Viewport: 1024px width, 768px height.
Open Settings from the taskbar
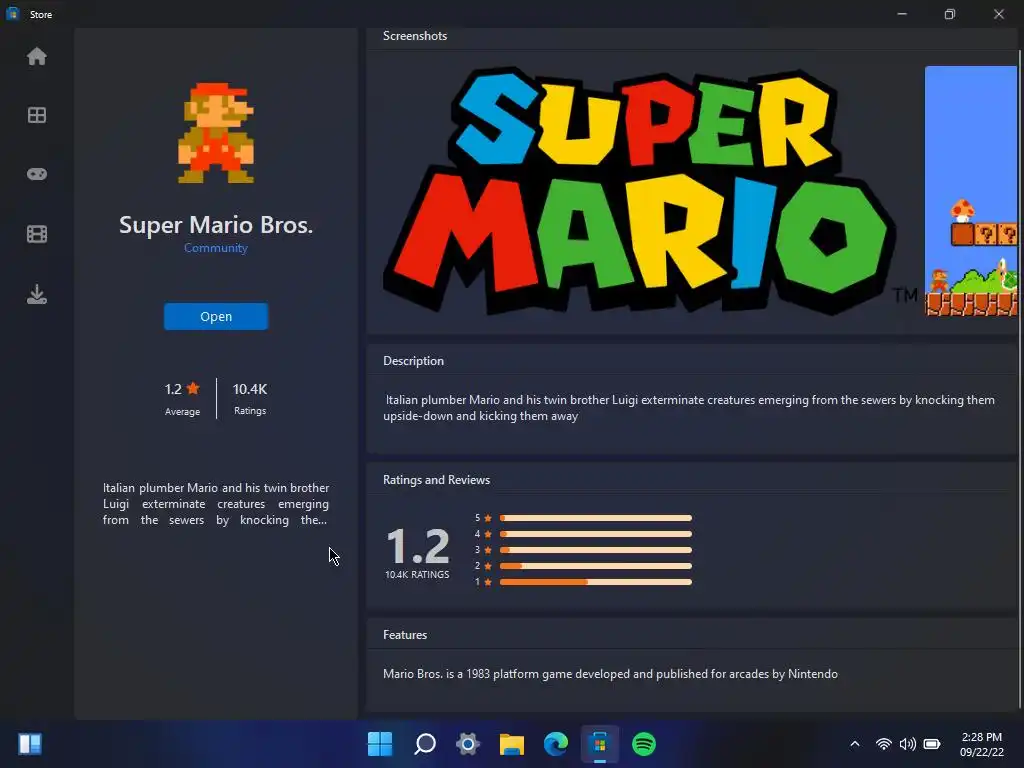point(468,744)
